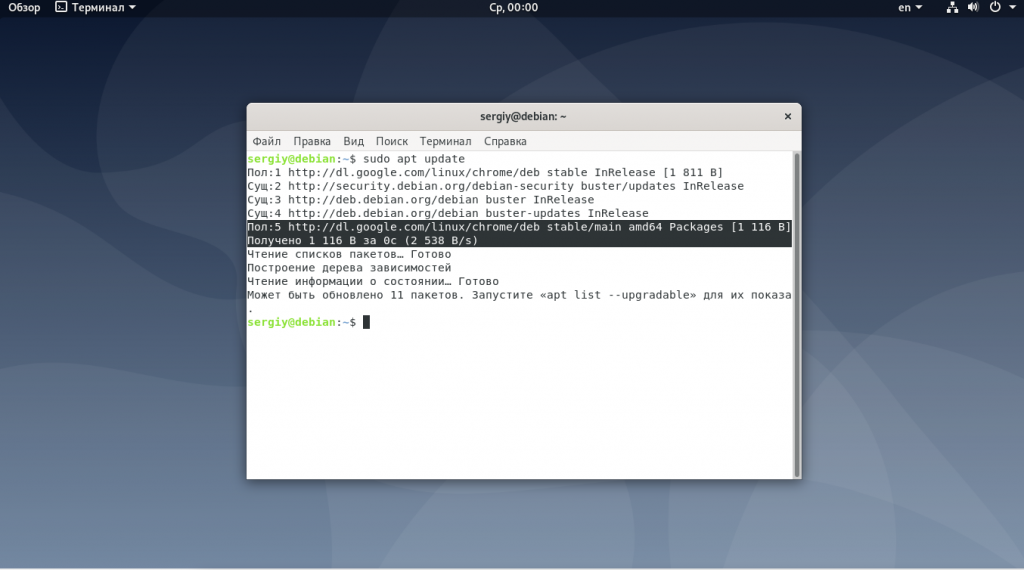Open the Поиск menu
1024x570 pixels.
tap(392, 142)
